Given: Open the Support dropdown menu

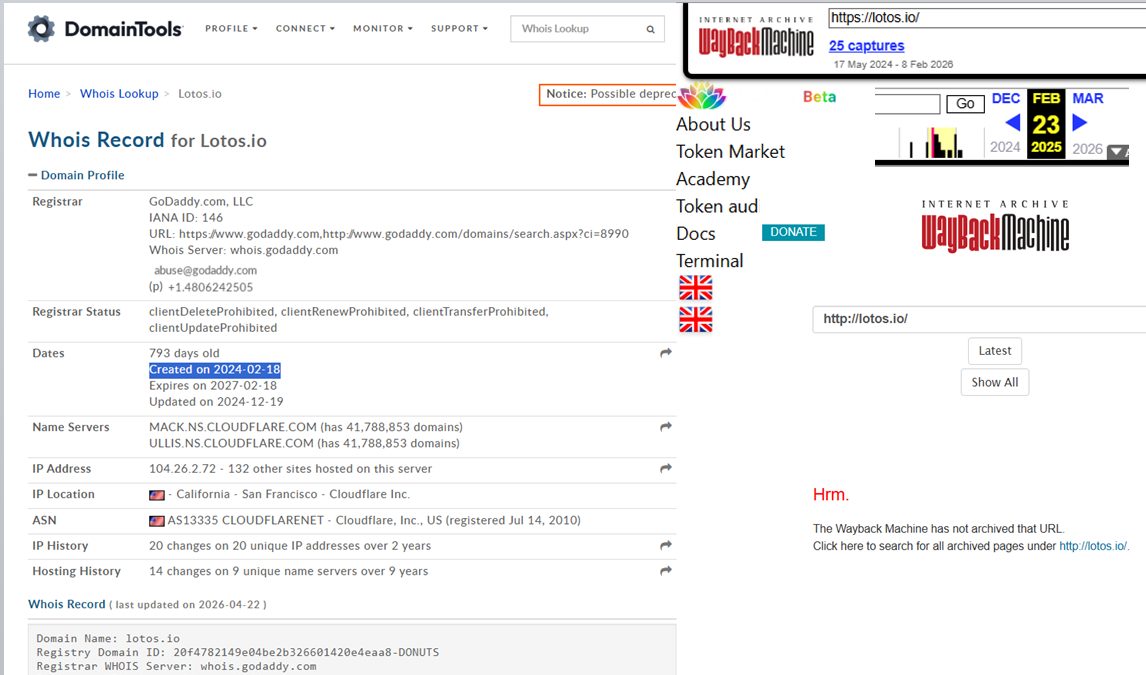Looking at the screenshot, I should (x=459, y=28).
